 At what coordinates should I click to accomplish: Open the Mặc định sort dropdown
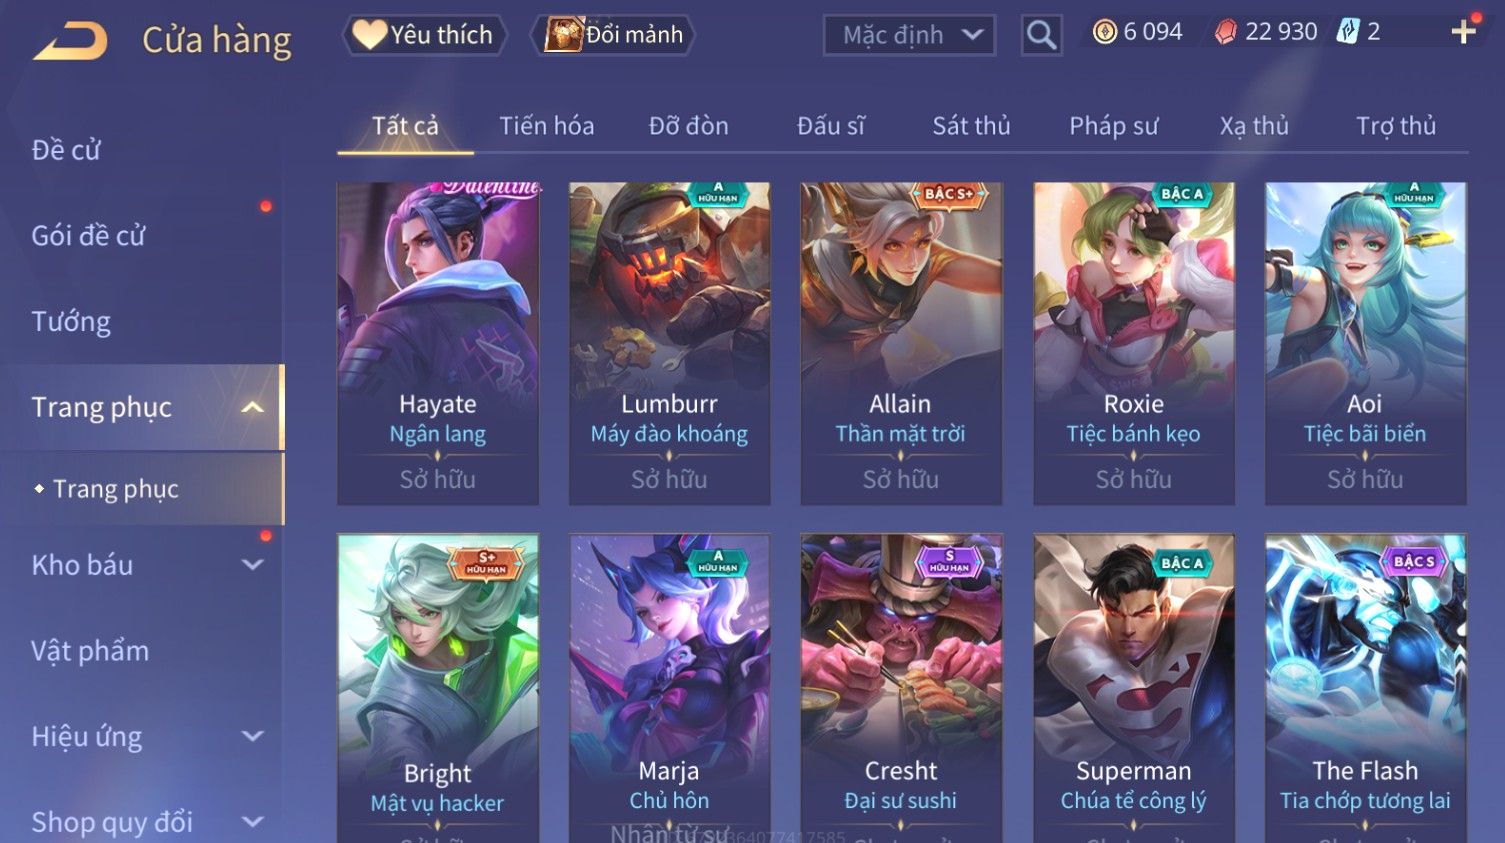pos(909,36)
